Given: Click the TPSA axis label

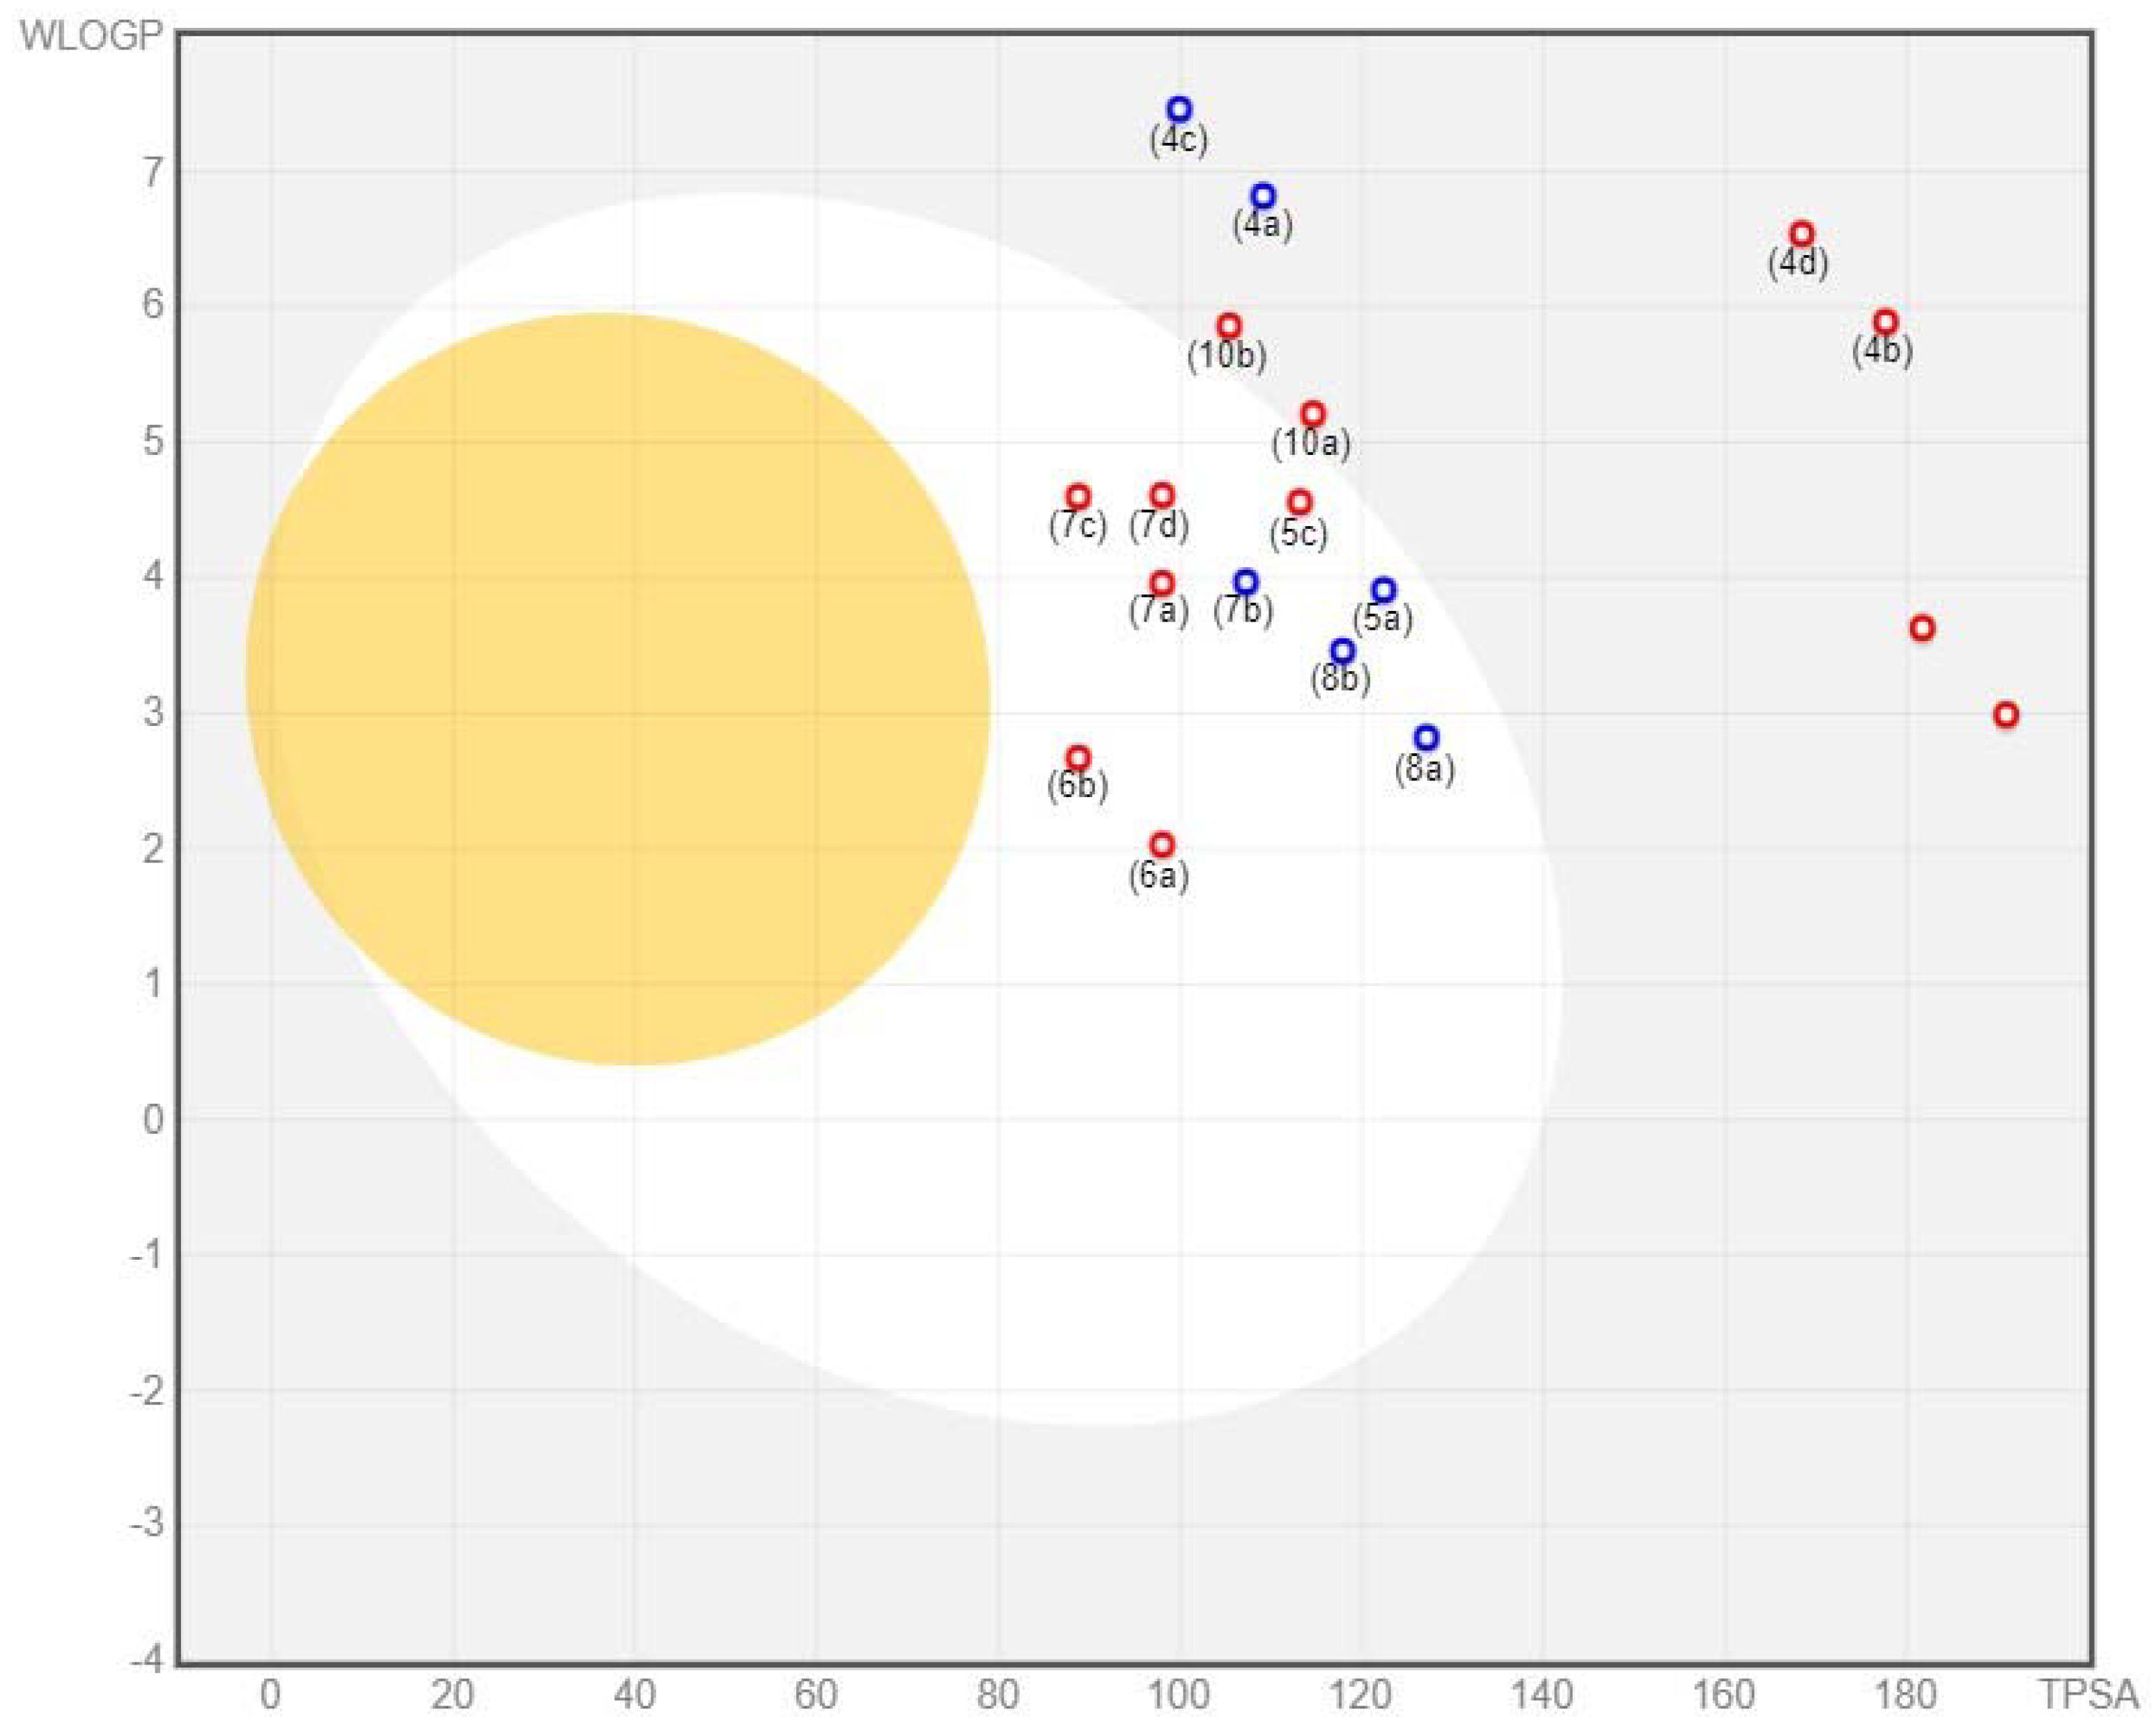Looking at the screenshot, I should click(2088, 1694).
